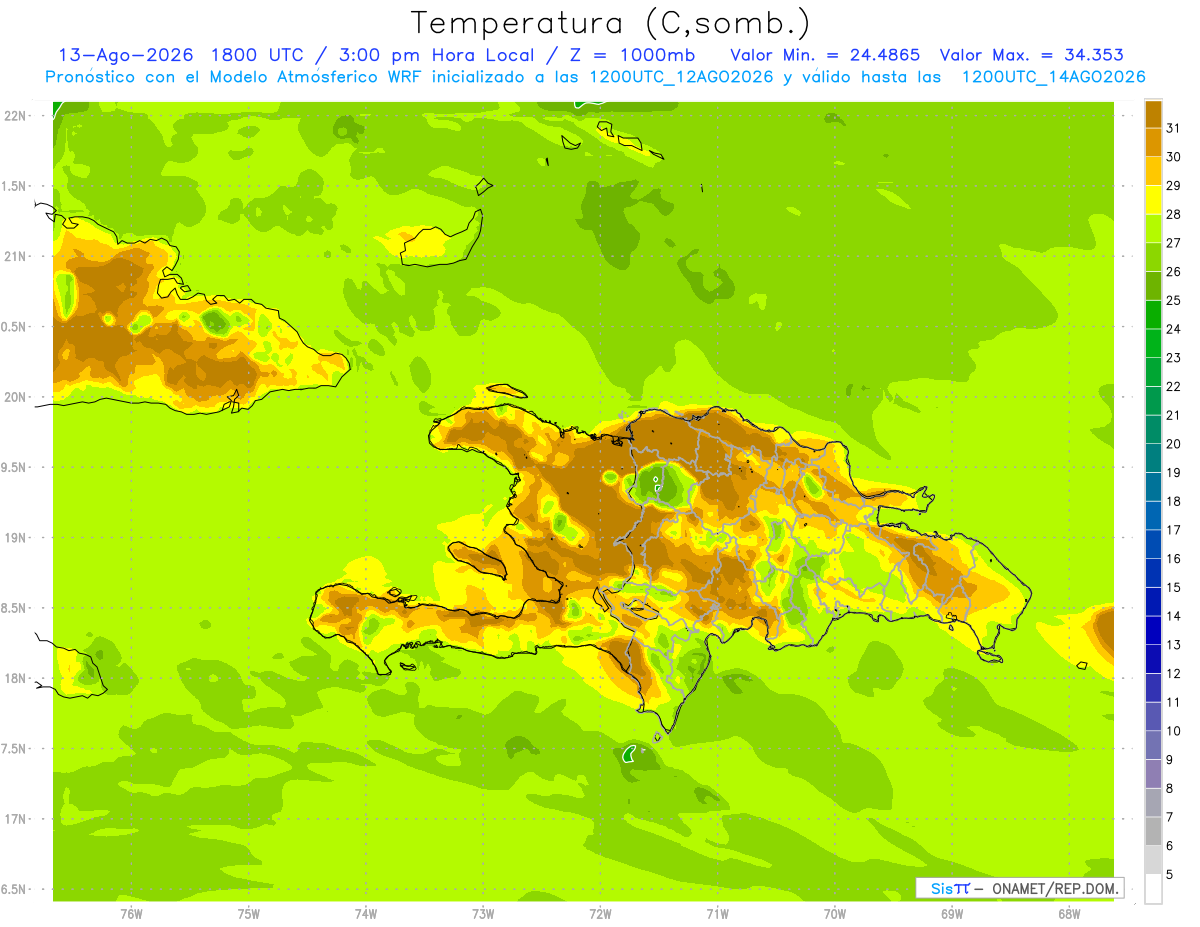Click the title "Temperatura (C,somb.)"
The width and height of the screenshot is (1200, 927).
pyautogui.click(x=611, y=23)
